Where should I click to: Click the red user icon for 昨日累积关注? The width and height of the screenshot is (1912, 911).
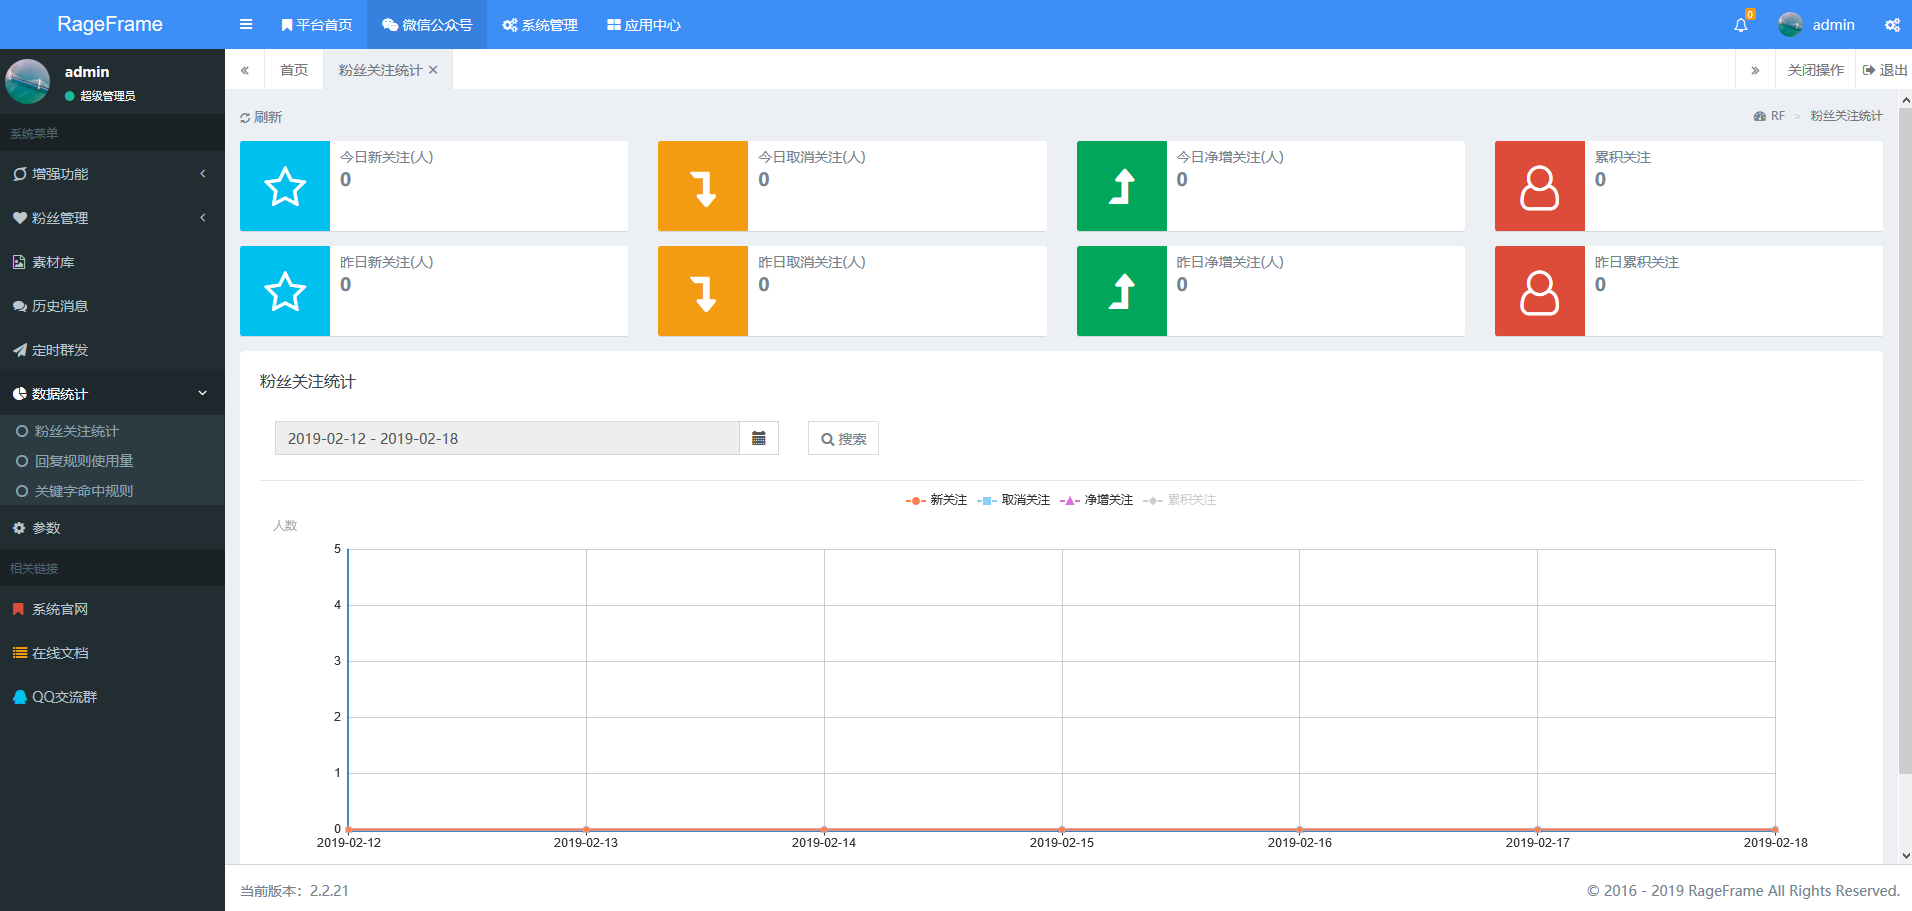tap(1540, 291)
